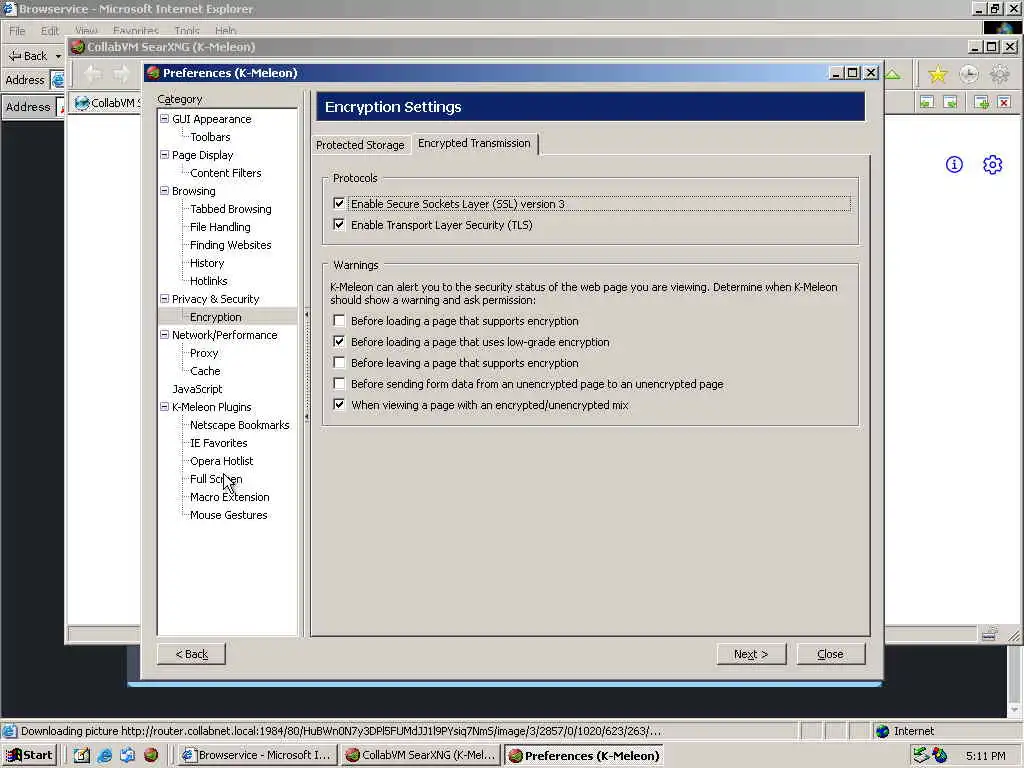Collapse Privacy & Security category
The height and width of the screenshot is (768, 1024).
point(165,298)
